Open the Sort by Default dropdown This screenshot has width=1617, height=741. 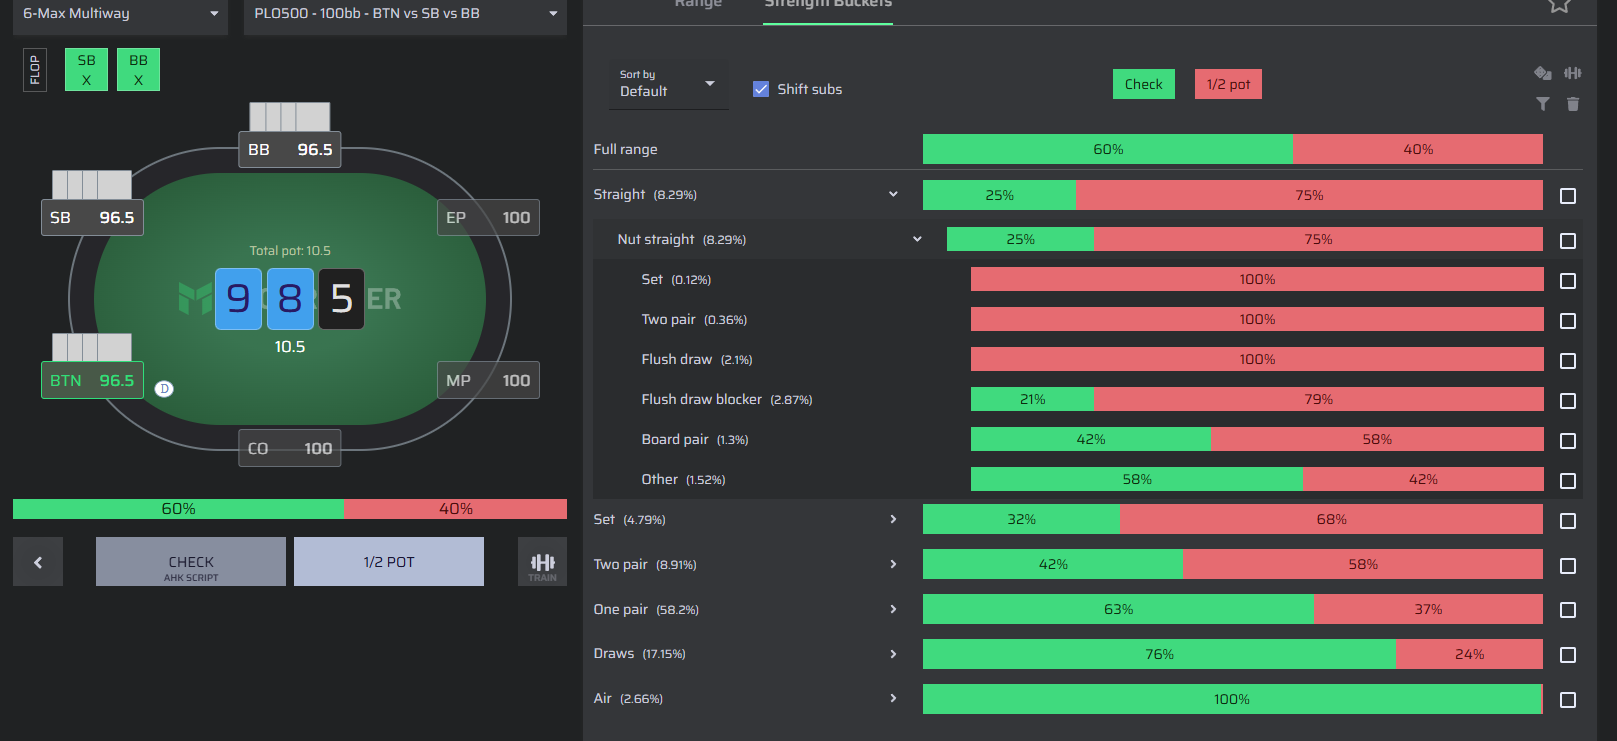point(668,84)
